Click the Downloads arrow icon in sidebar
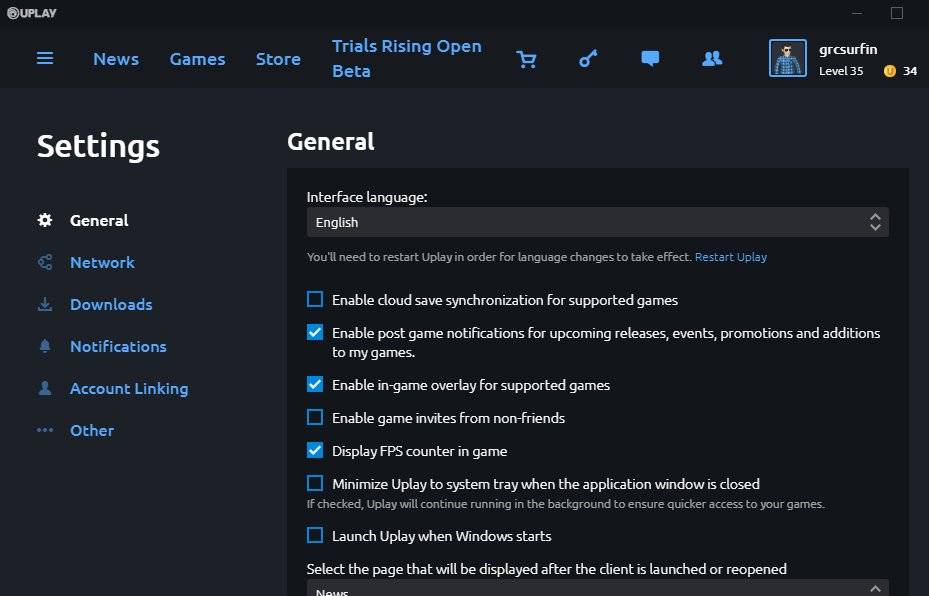Viewport: 929px width, 596px height. click(x=45, y=304)
